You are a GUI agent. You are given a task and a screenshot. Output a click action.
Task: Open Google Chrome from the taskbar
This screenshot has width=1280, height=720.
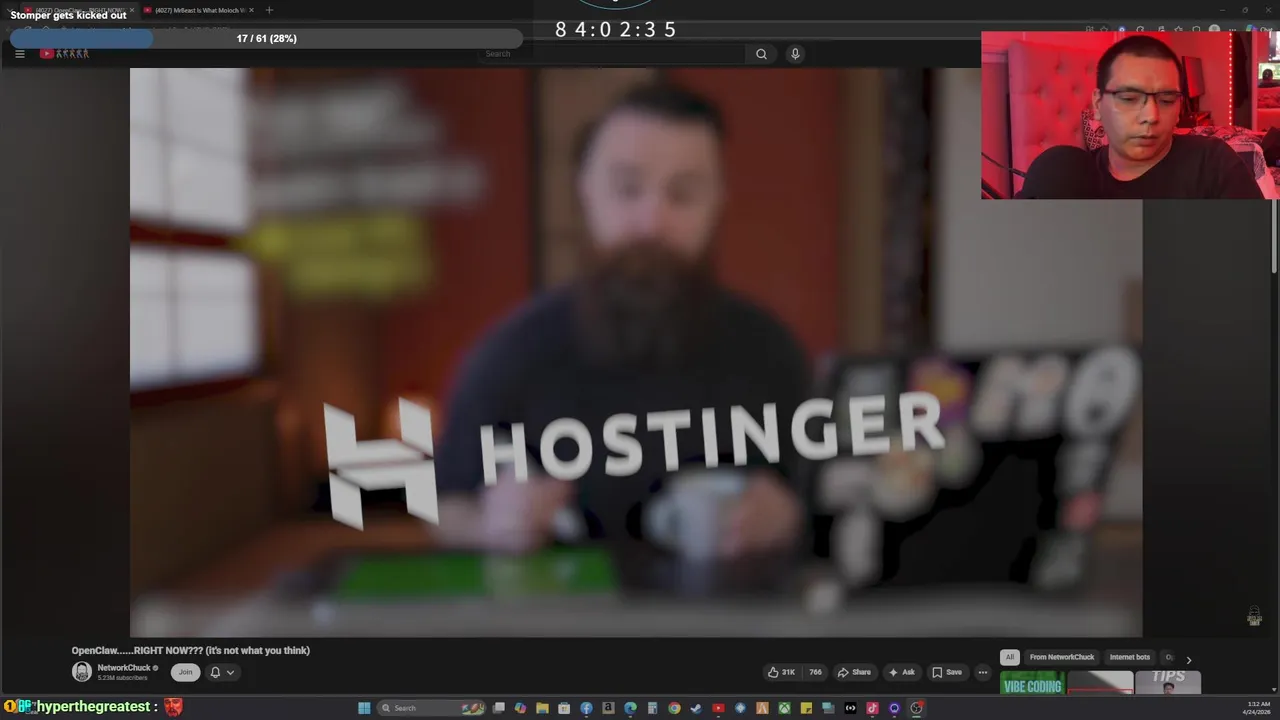coord(674,708)
